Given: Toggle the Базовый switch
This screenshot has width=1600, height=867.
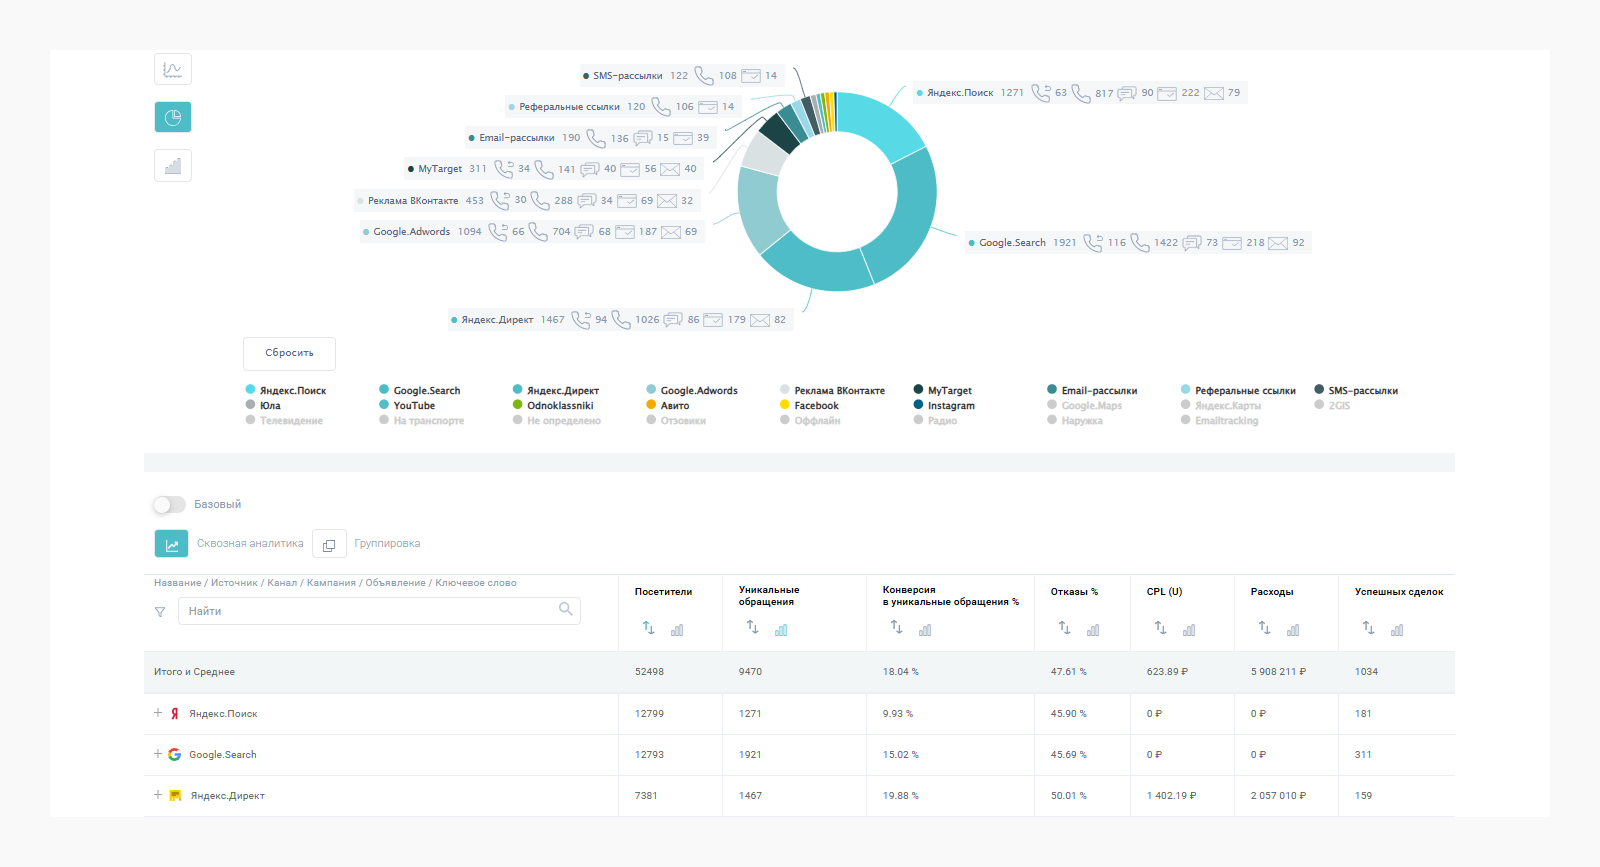Looking at the screenshot, I should pyautogui.click(x=169, y=505).
